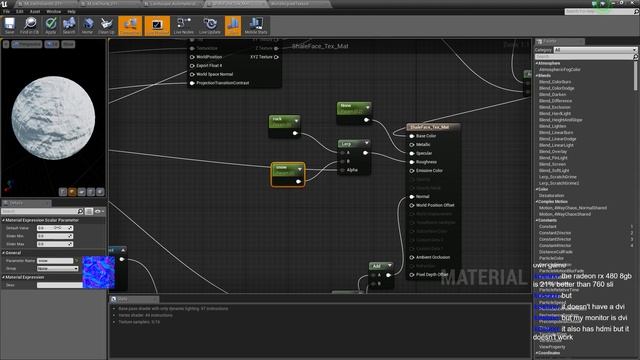The image size is (640, 360).
Task: Toggle Mobile Stats toolbar button
Action: 256,26
